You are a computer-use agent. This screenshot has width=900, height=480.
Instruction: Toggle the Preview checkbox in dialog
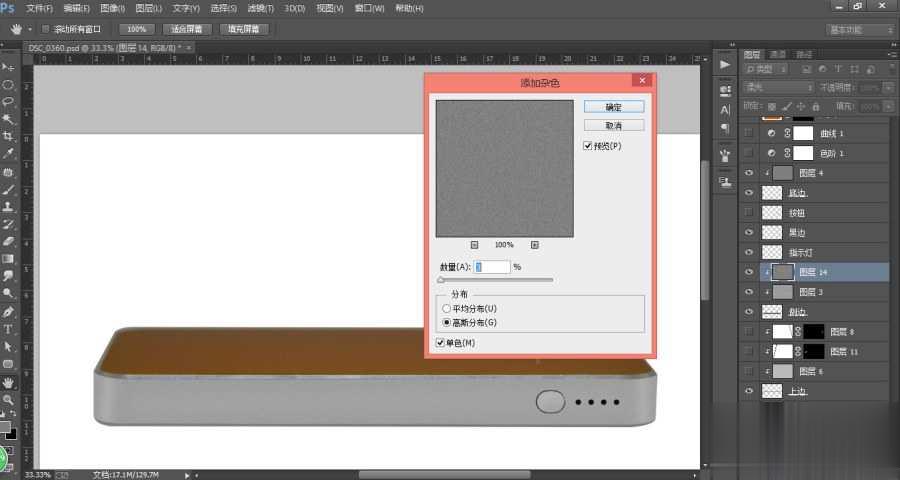(587, 146)
